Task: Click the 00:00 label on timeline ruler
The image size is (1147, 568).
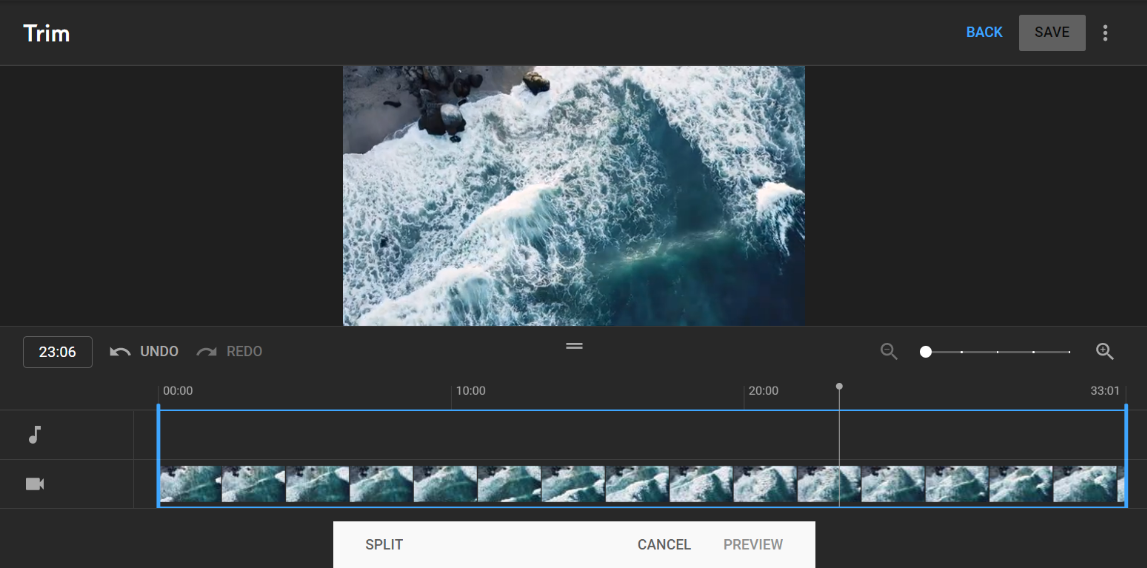Action: tap(178, 391)
